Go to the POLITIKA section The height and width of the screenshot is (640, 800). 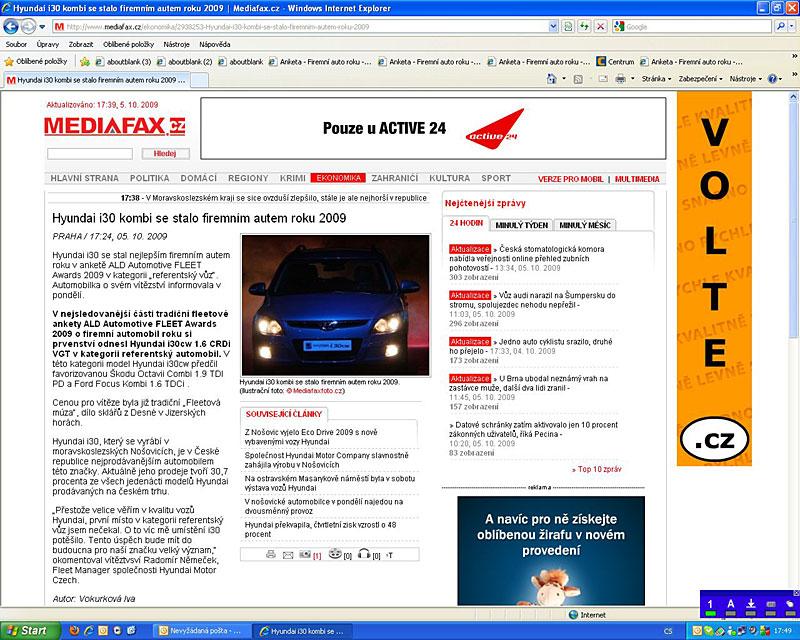(149, 178)
